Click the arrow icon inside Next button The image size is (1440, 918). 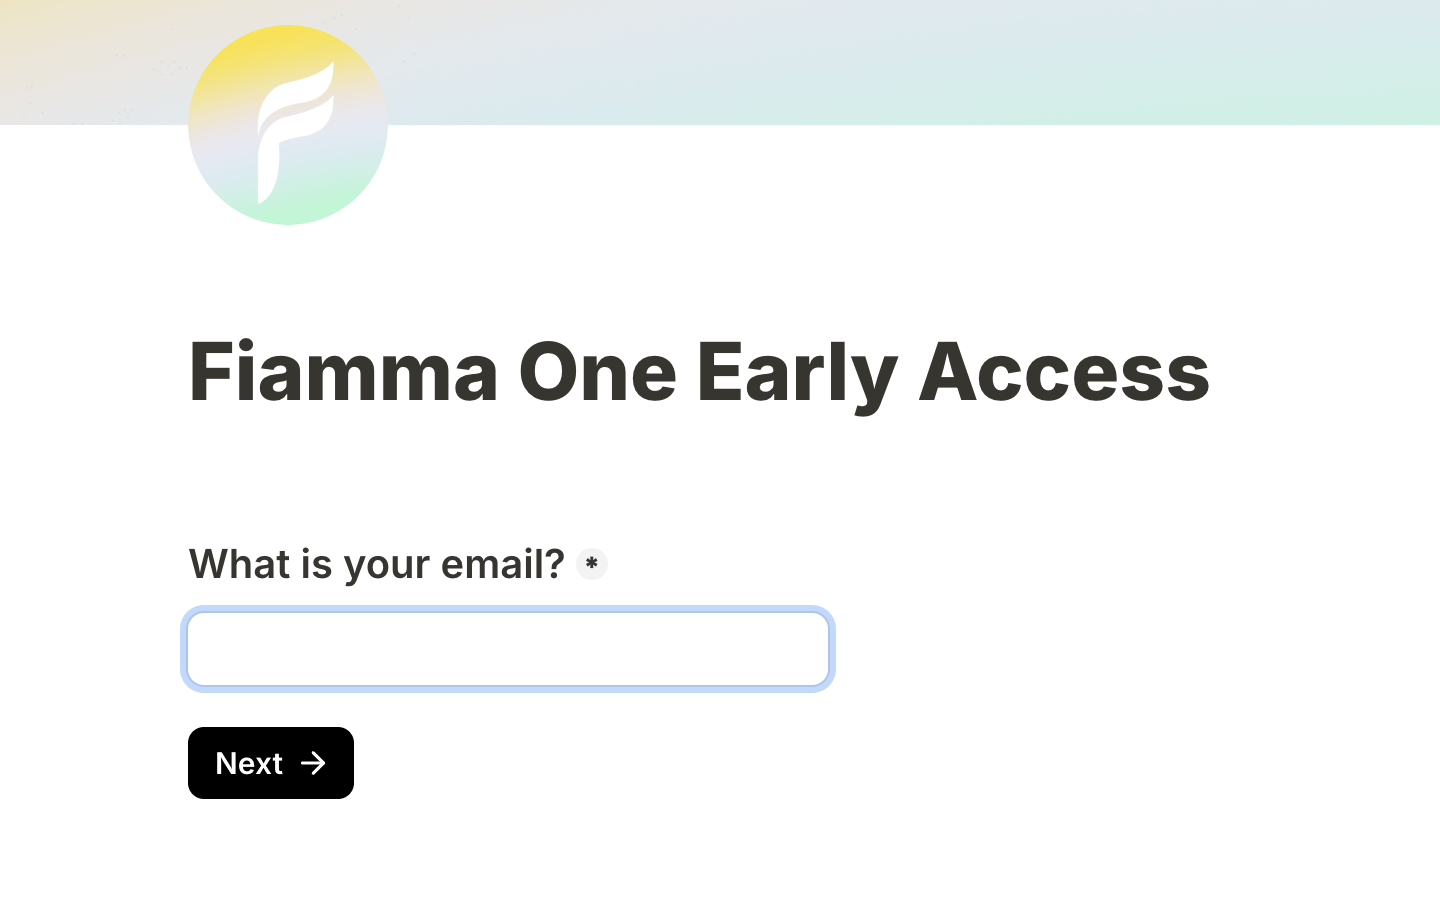[x=313, y=763]
